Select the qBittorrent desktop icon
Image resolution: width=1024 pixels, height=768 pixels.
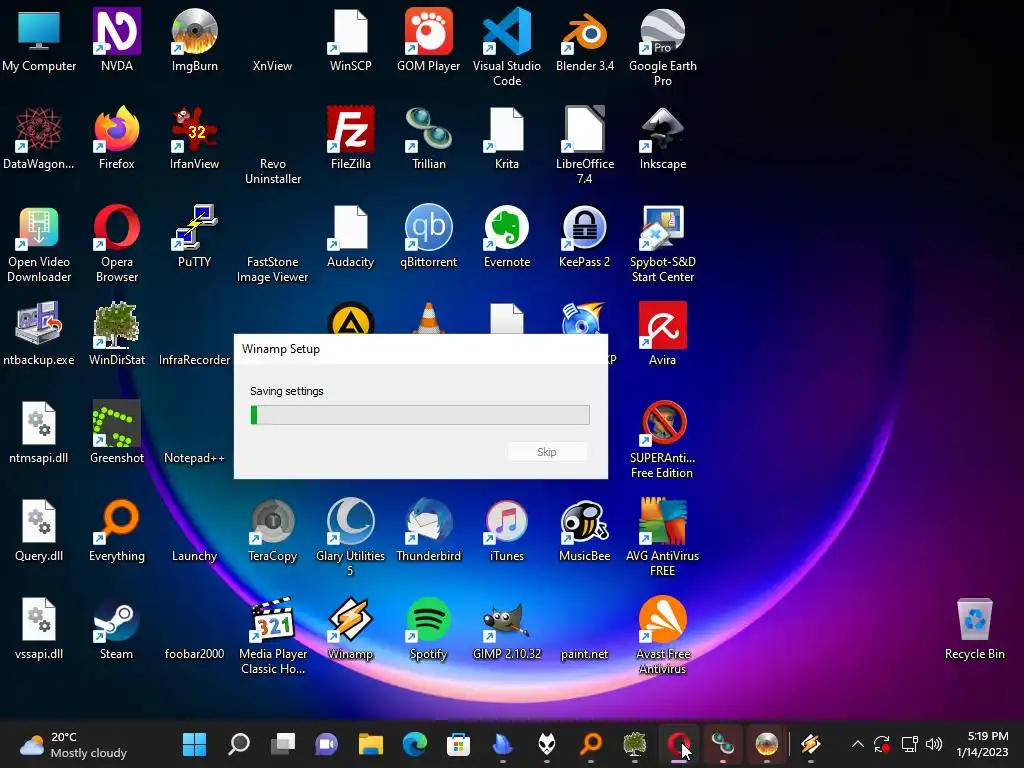pos(428,227)
